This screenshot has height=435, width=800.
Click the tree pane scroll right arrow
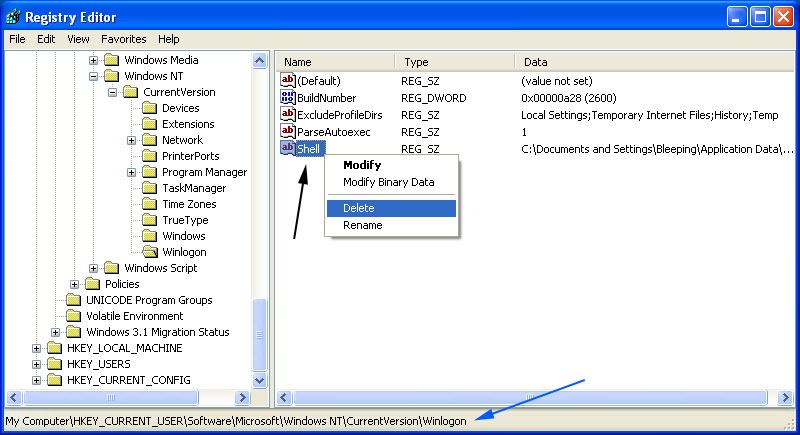tap(243, 397)
